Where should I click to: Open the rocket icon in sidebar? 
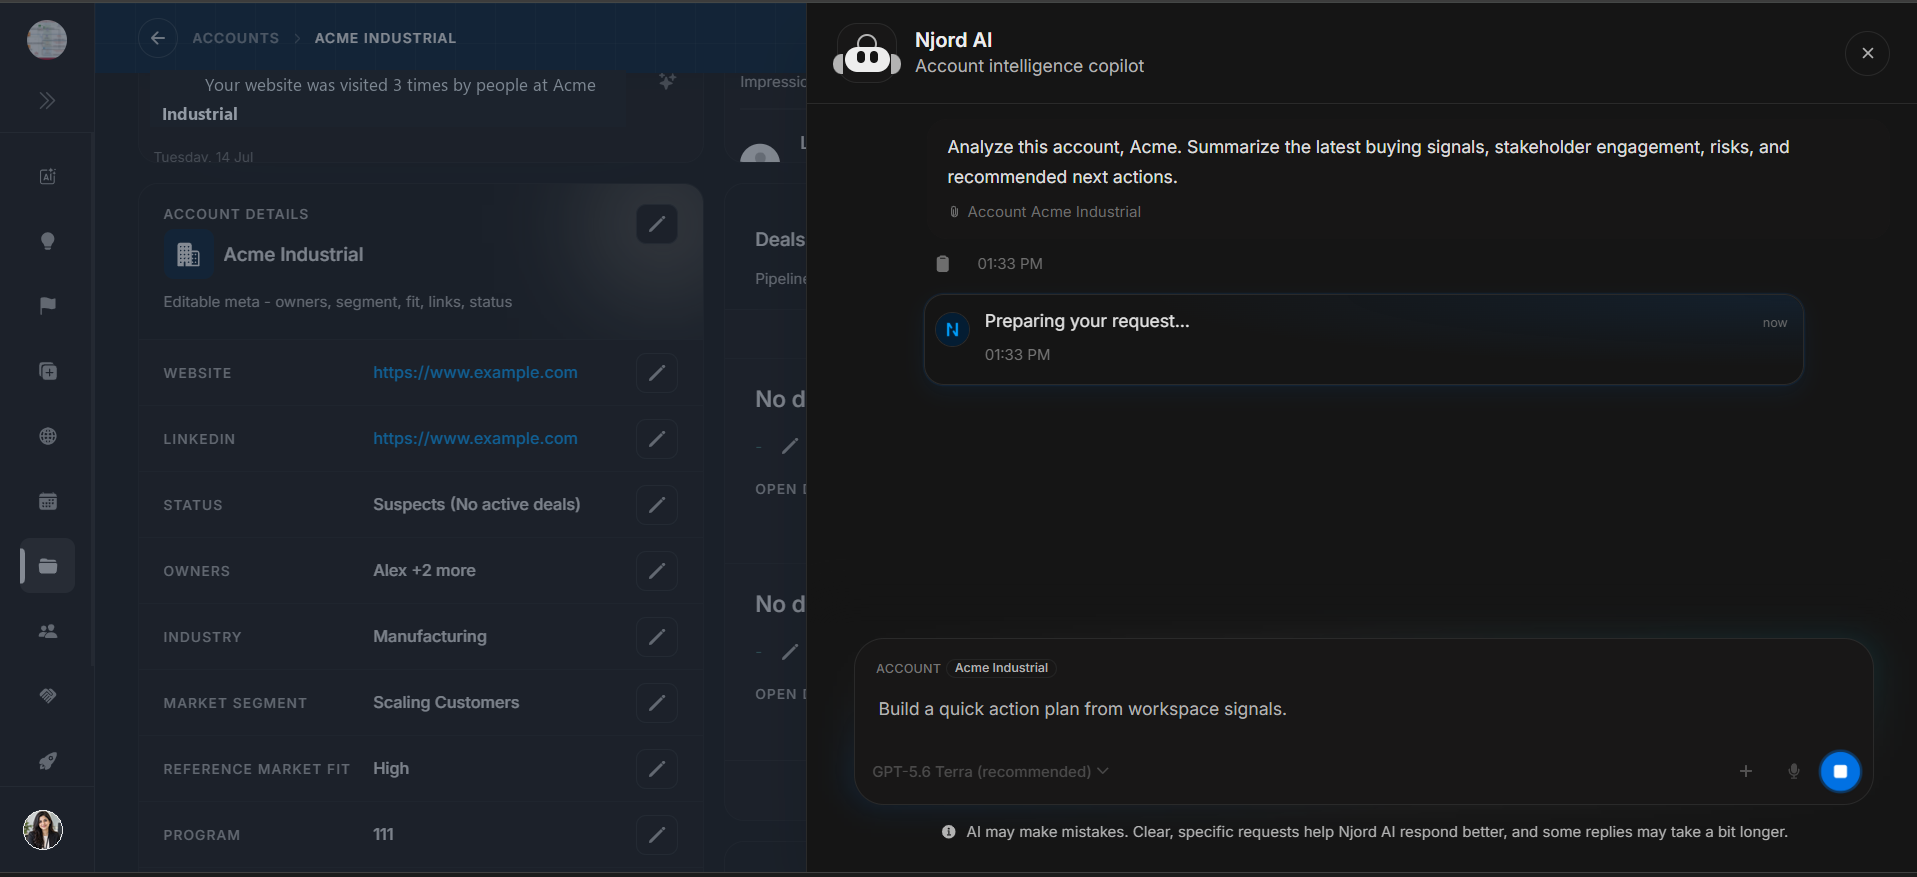click(x=47, y=761)
